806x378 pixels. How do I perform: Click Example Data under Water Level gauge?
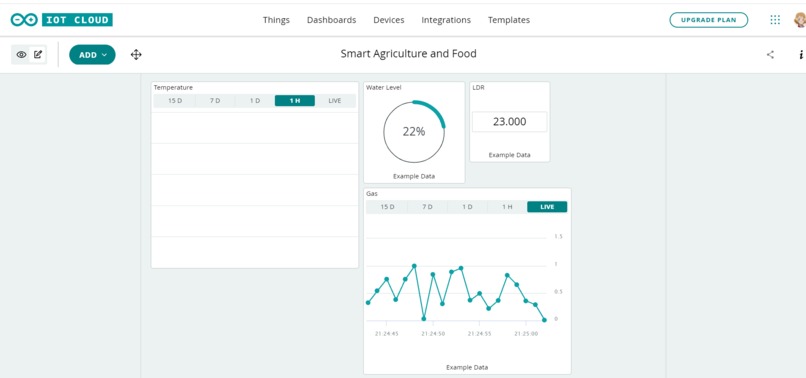pyautogui.click(x=414, y=176)
